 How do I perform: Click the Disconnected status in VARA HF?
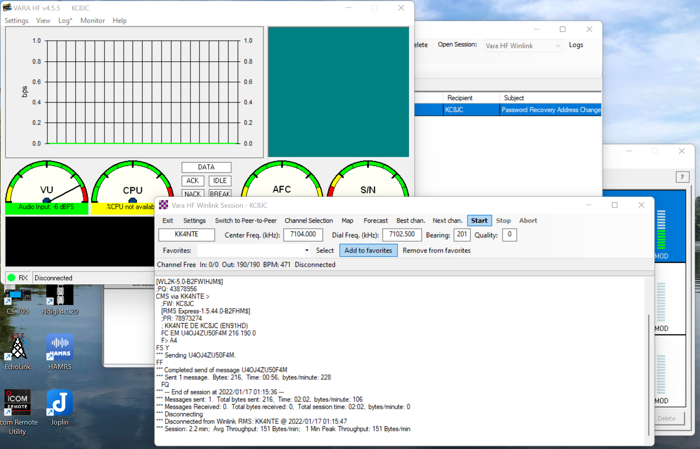click(x=53, y=278)
